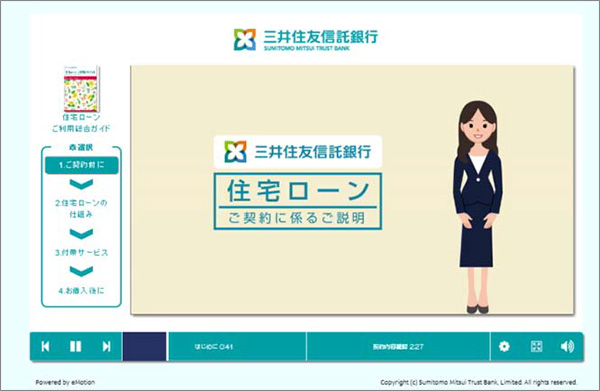Click the Sumitomo Mitsui Trust Bank header logo

(x=306, y=39)
